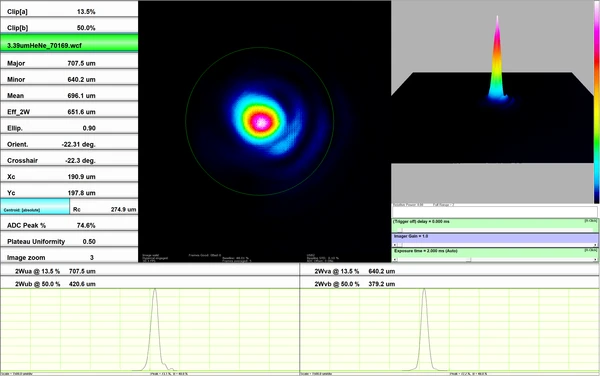Select the Minor 640.2 um readout
Screen dimensions: 600x376
(69, 79)
